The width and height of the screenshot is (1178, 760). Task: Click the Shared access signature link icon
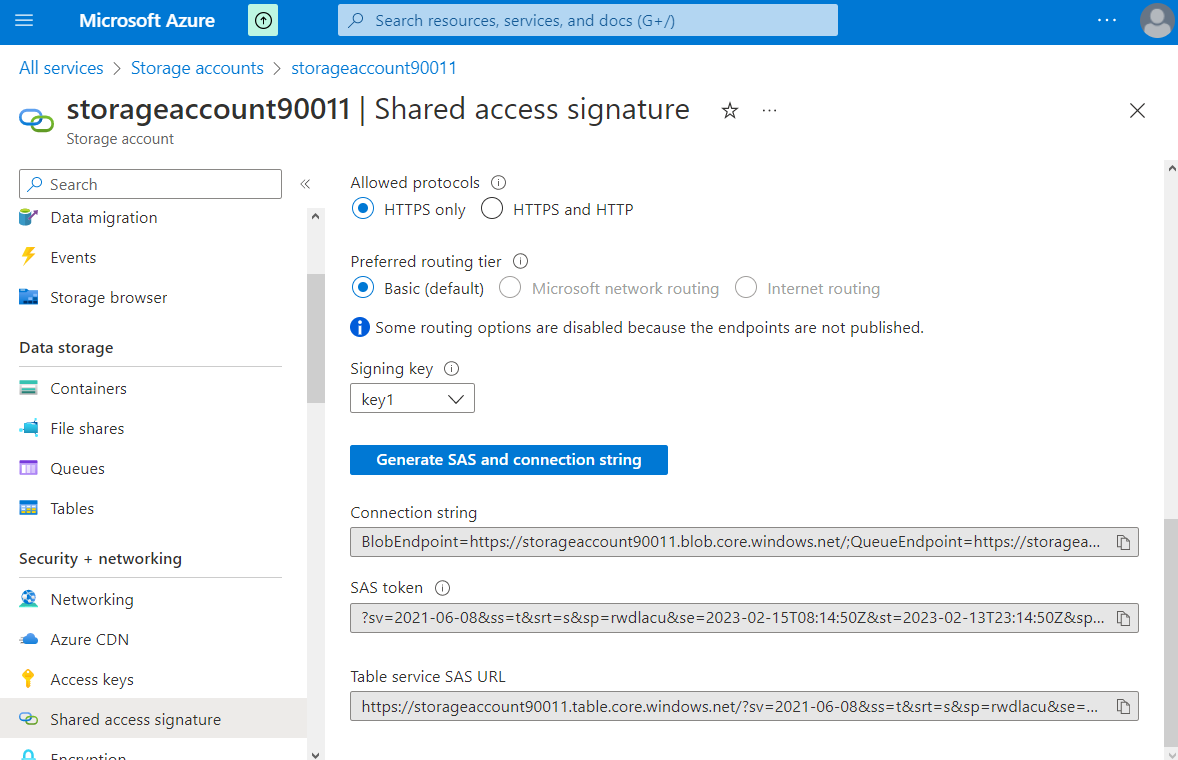coord(29,719)
